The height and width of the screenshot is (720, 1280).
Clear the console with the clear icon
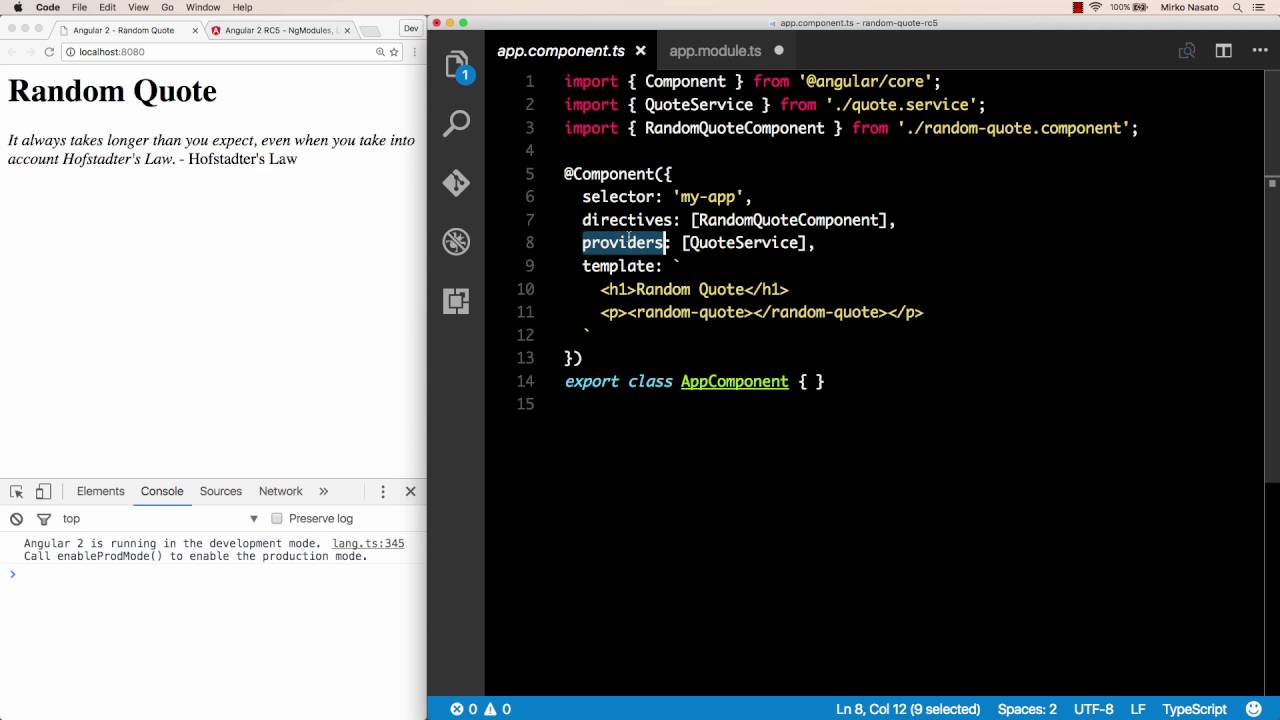point(16,519)
